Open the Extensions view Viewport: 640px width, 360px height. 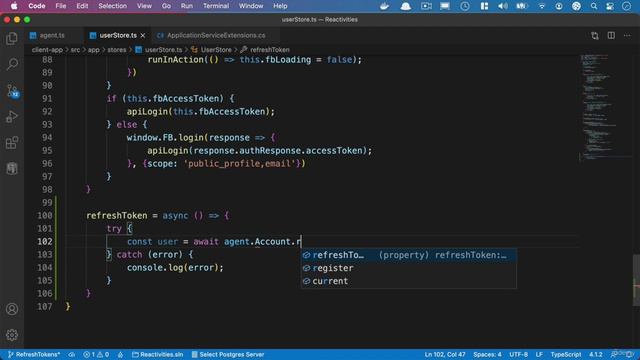click(12, 143)
